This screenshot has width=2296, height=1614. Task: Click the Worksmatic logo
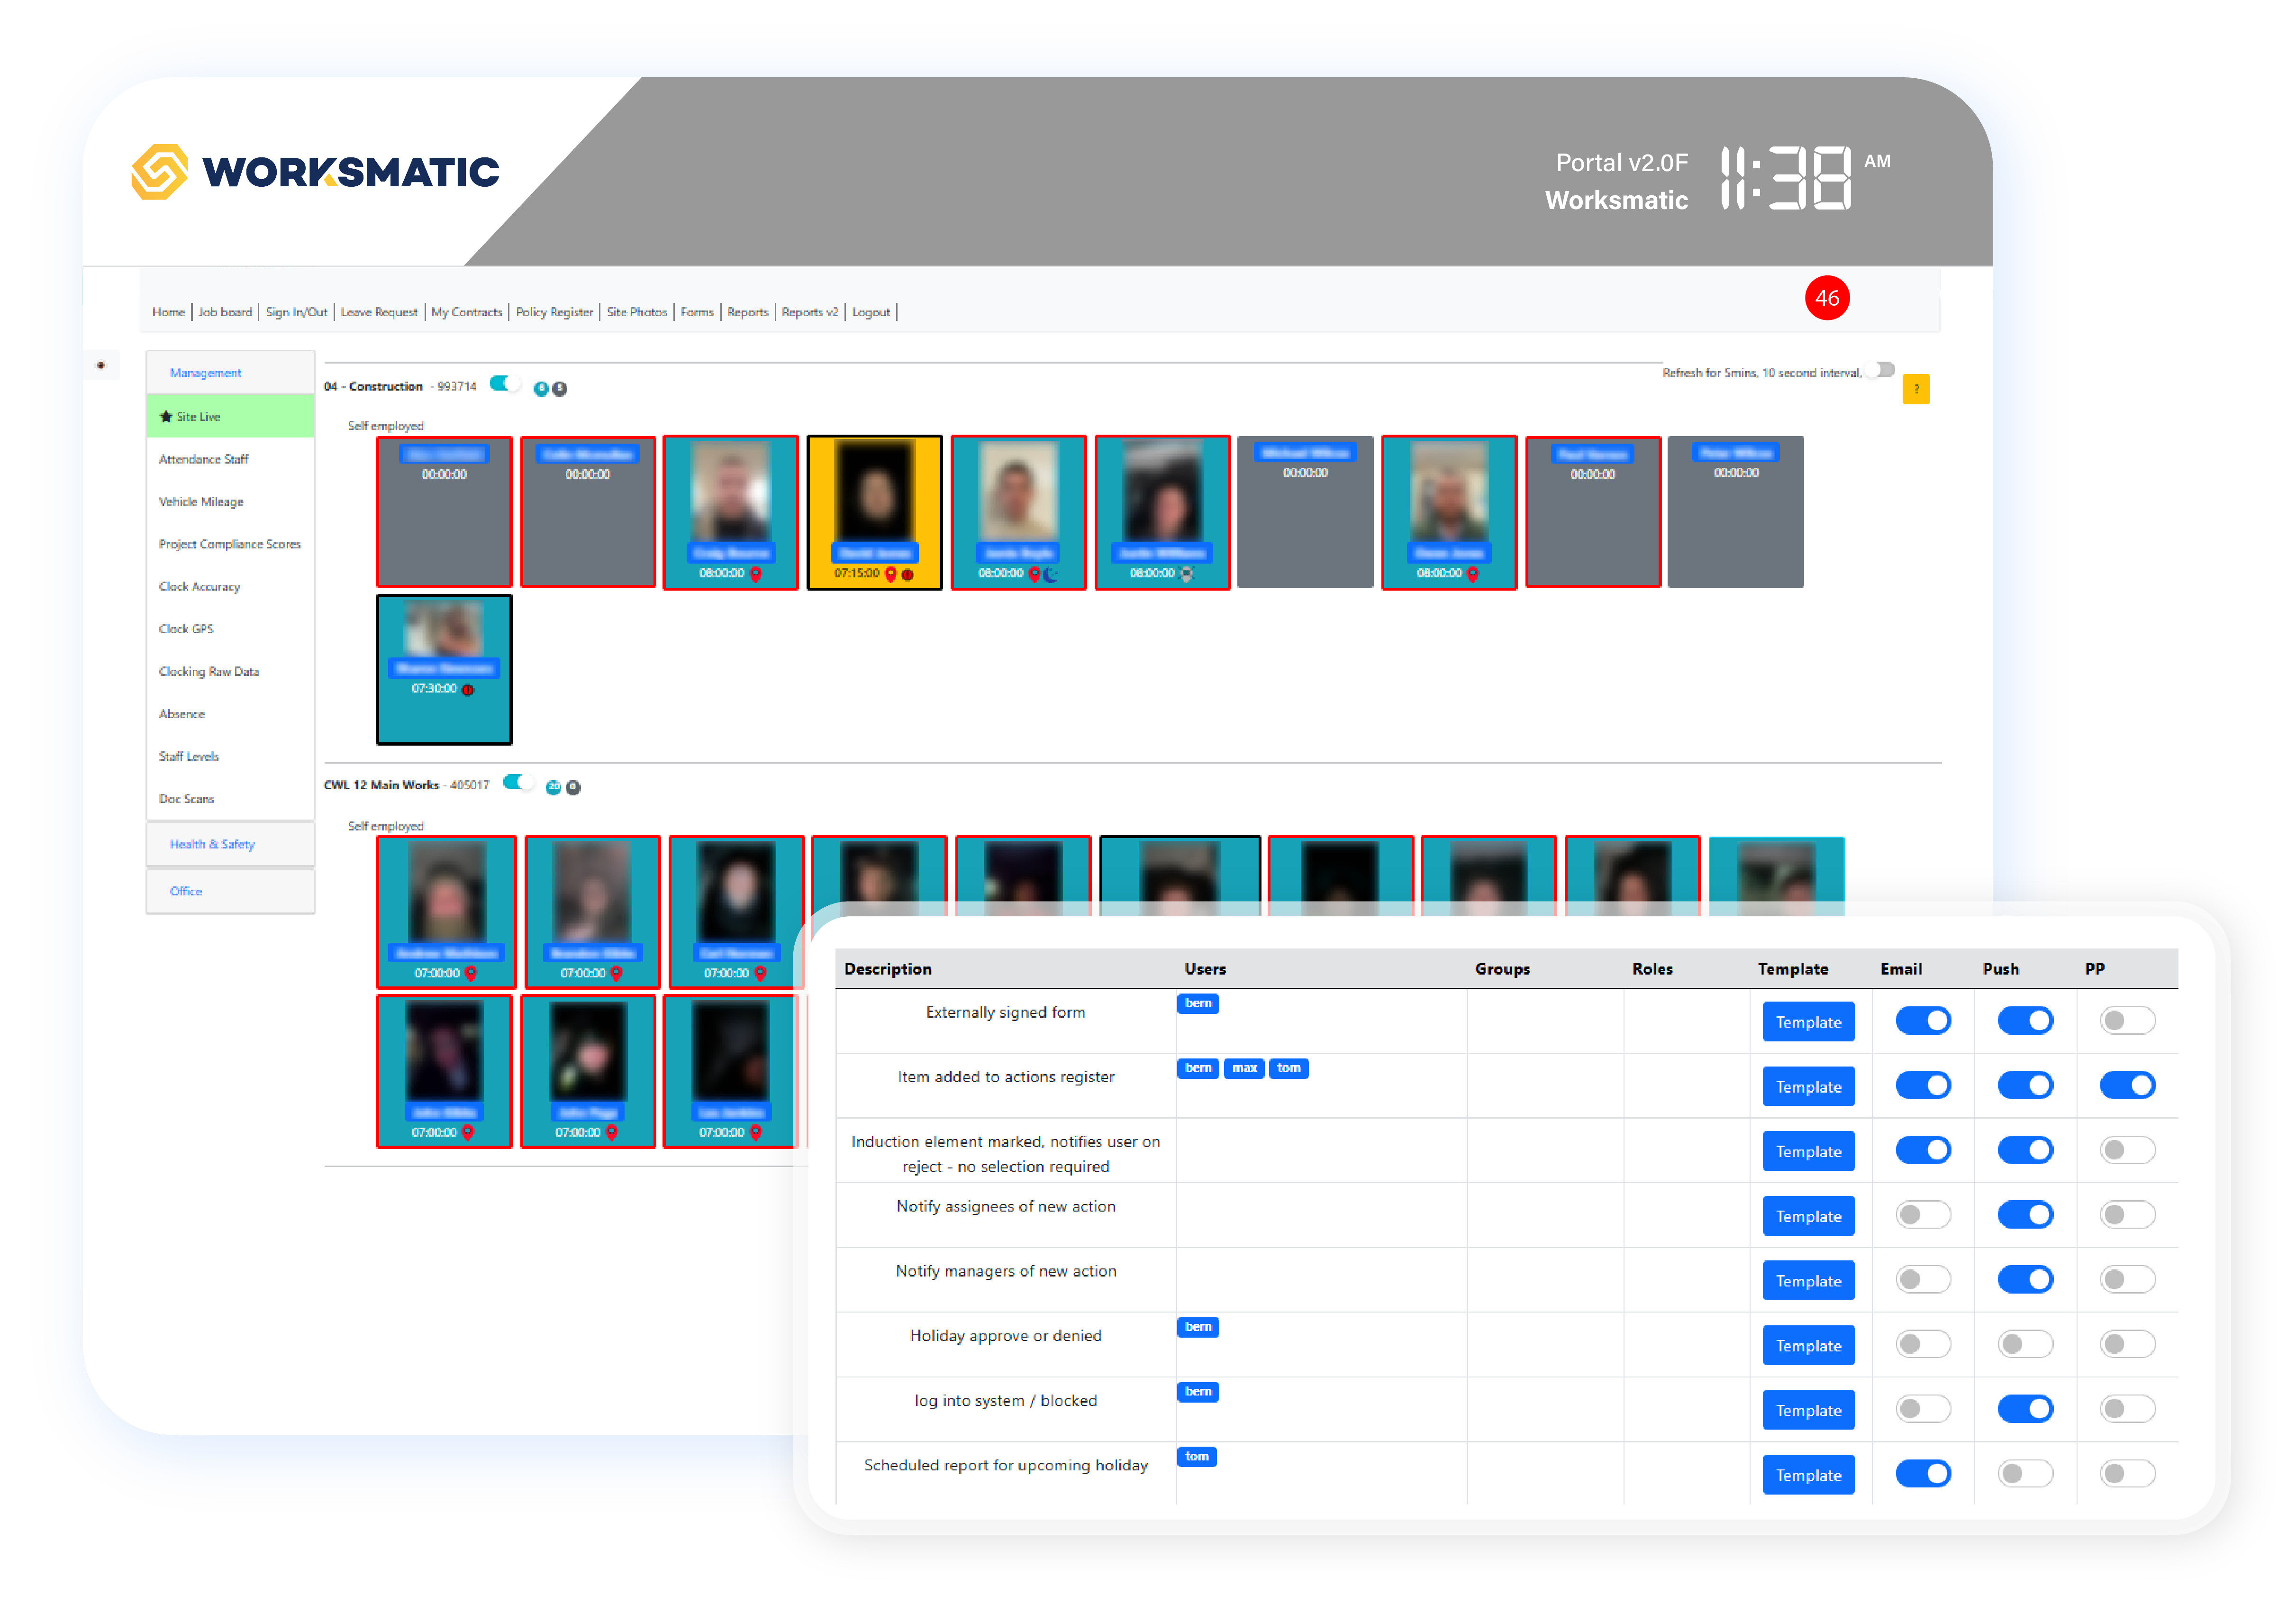[316, 172]
